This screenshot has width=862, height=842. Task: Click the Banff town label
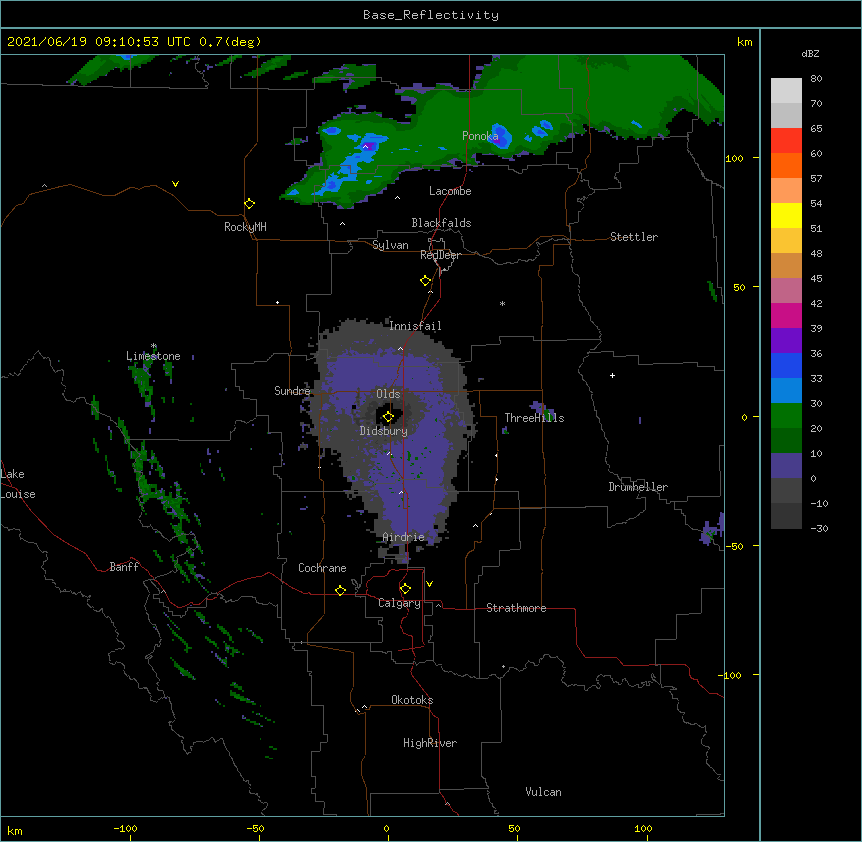pyautogui.click(x=124, y=567)
